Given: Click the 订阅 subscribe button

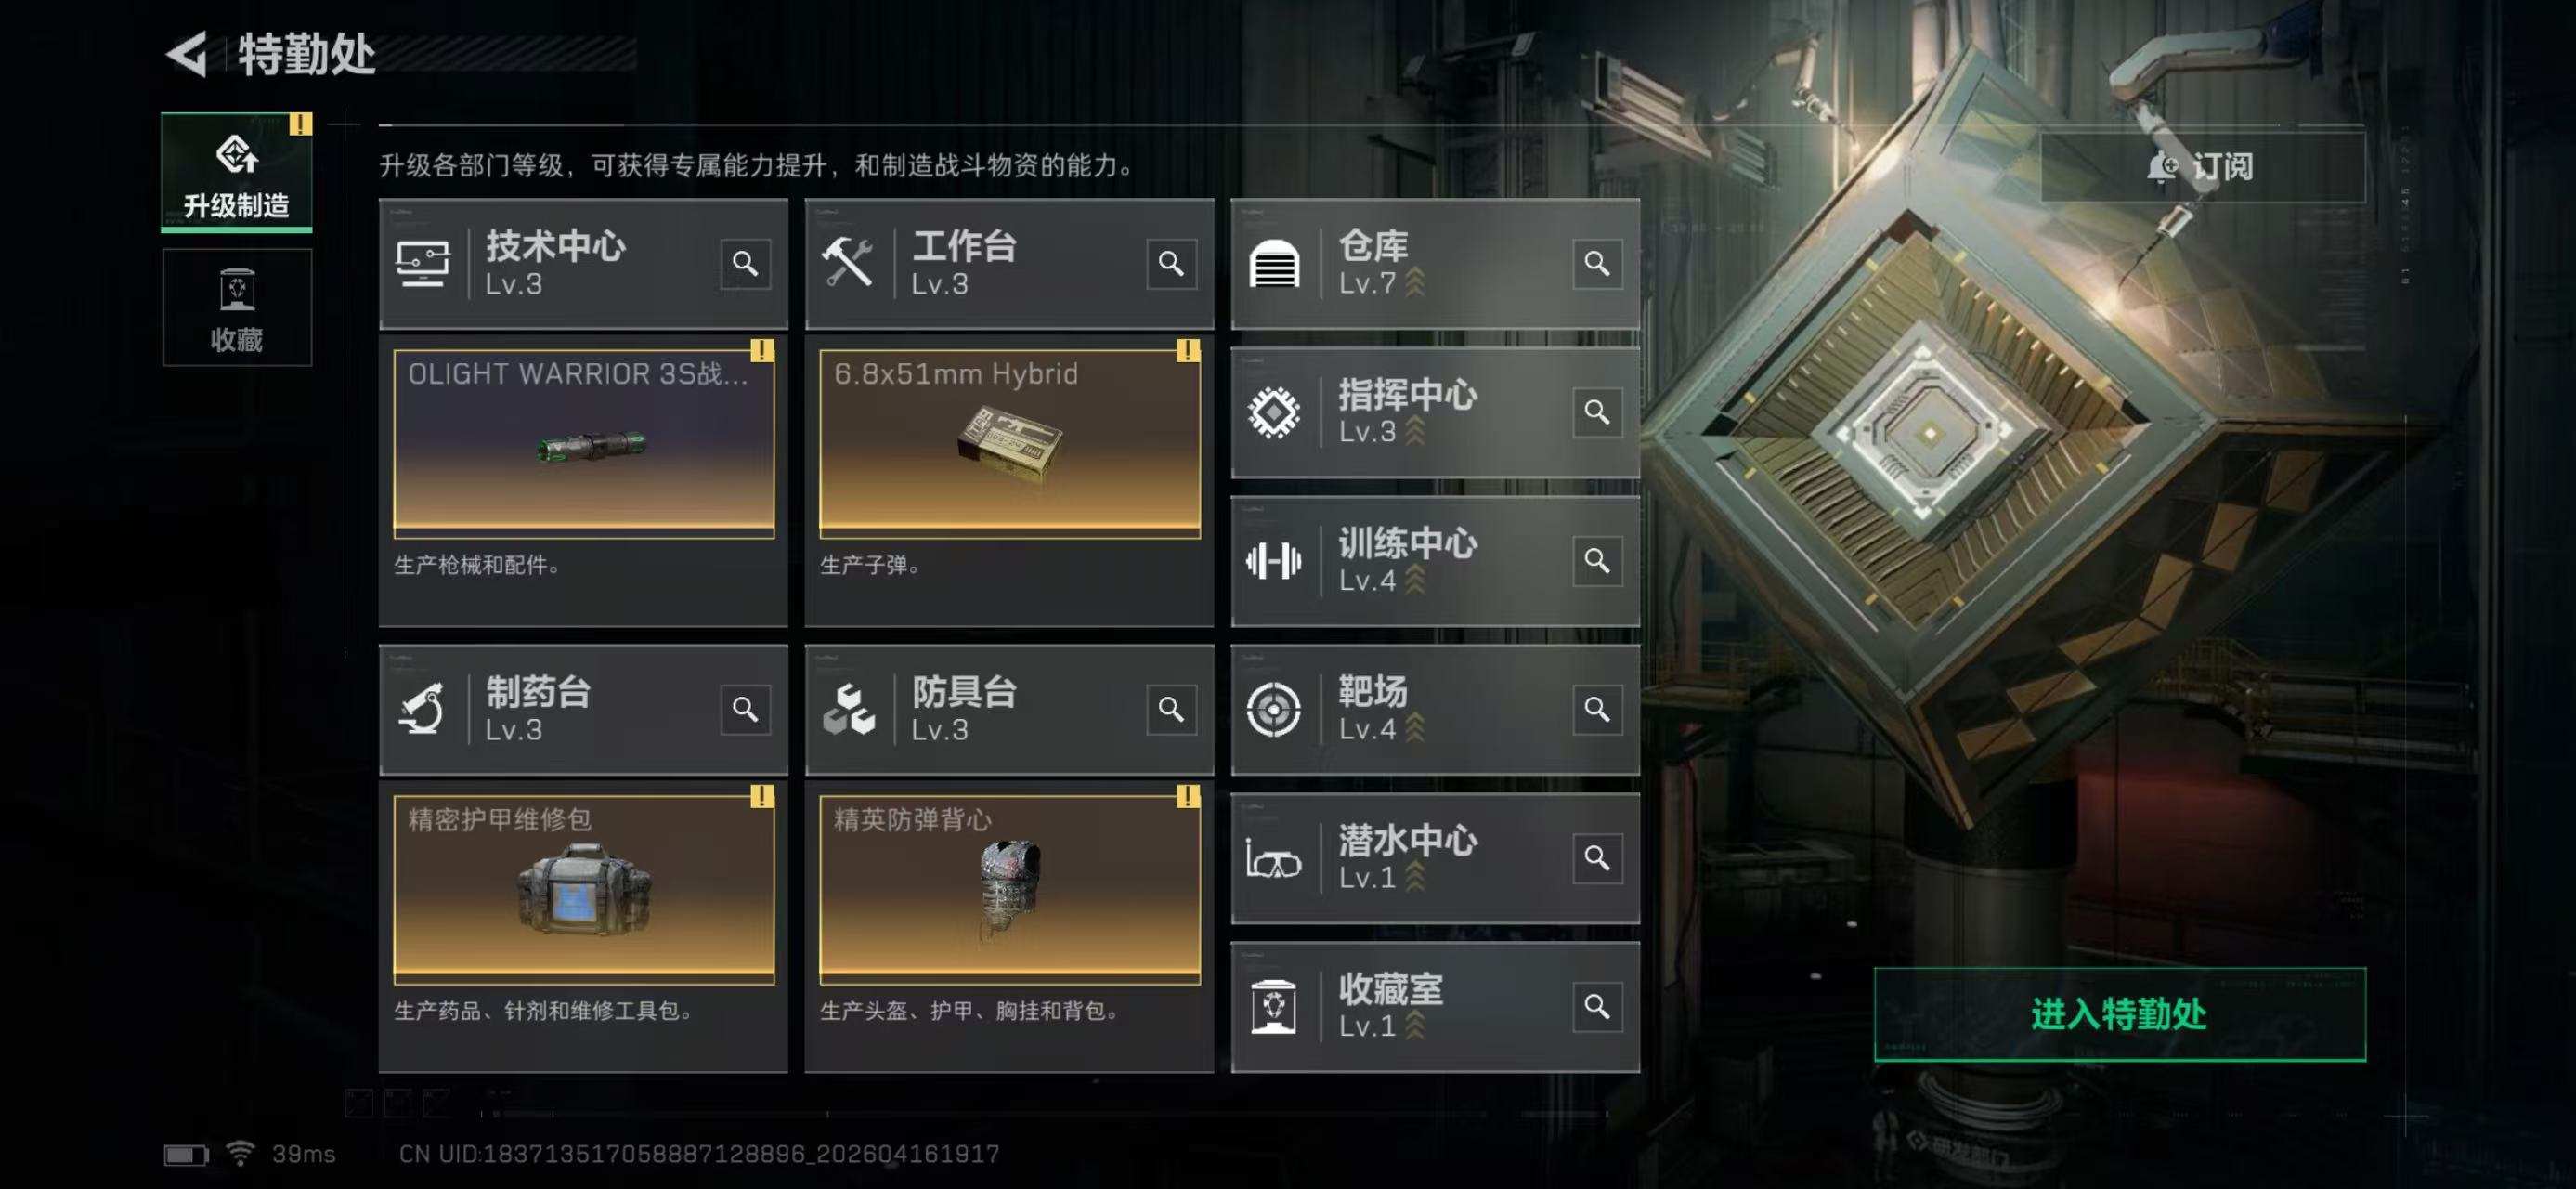Looking at the screenshot, I should coord(2202,167).
